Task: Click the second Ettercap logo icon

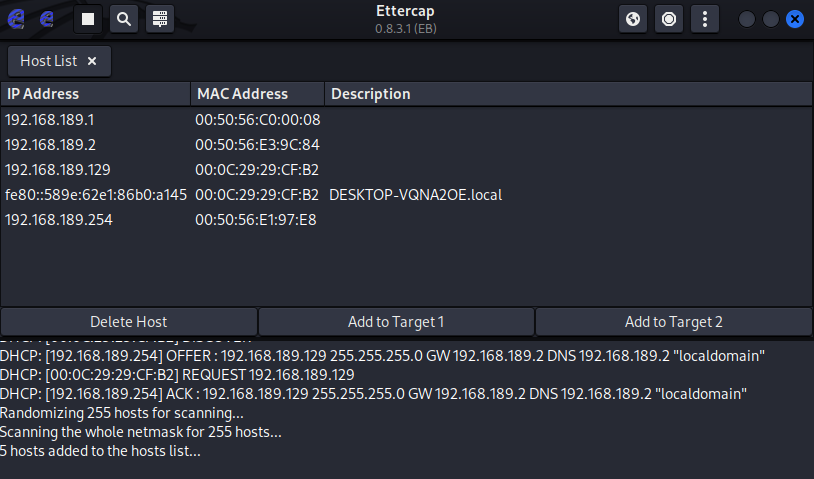Action: click(x=47, y=19)
